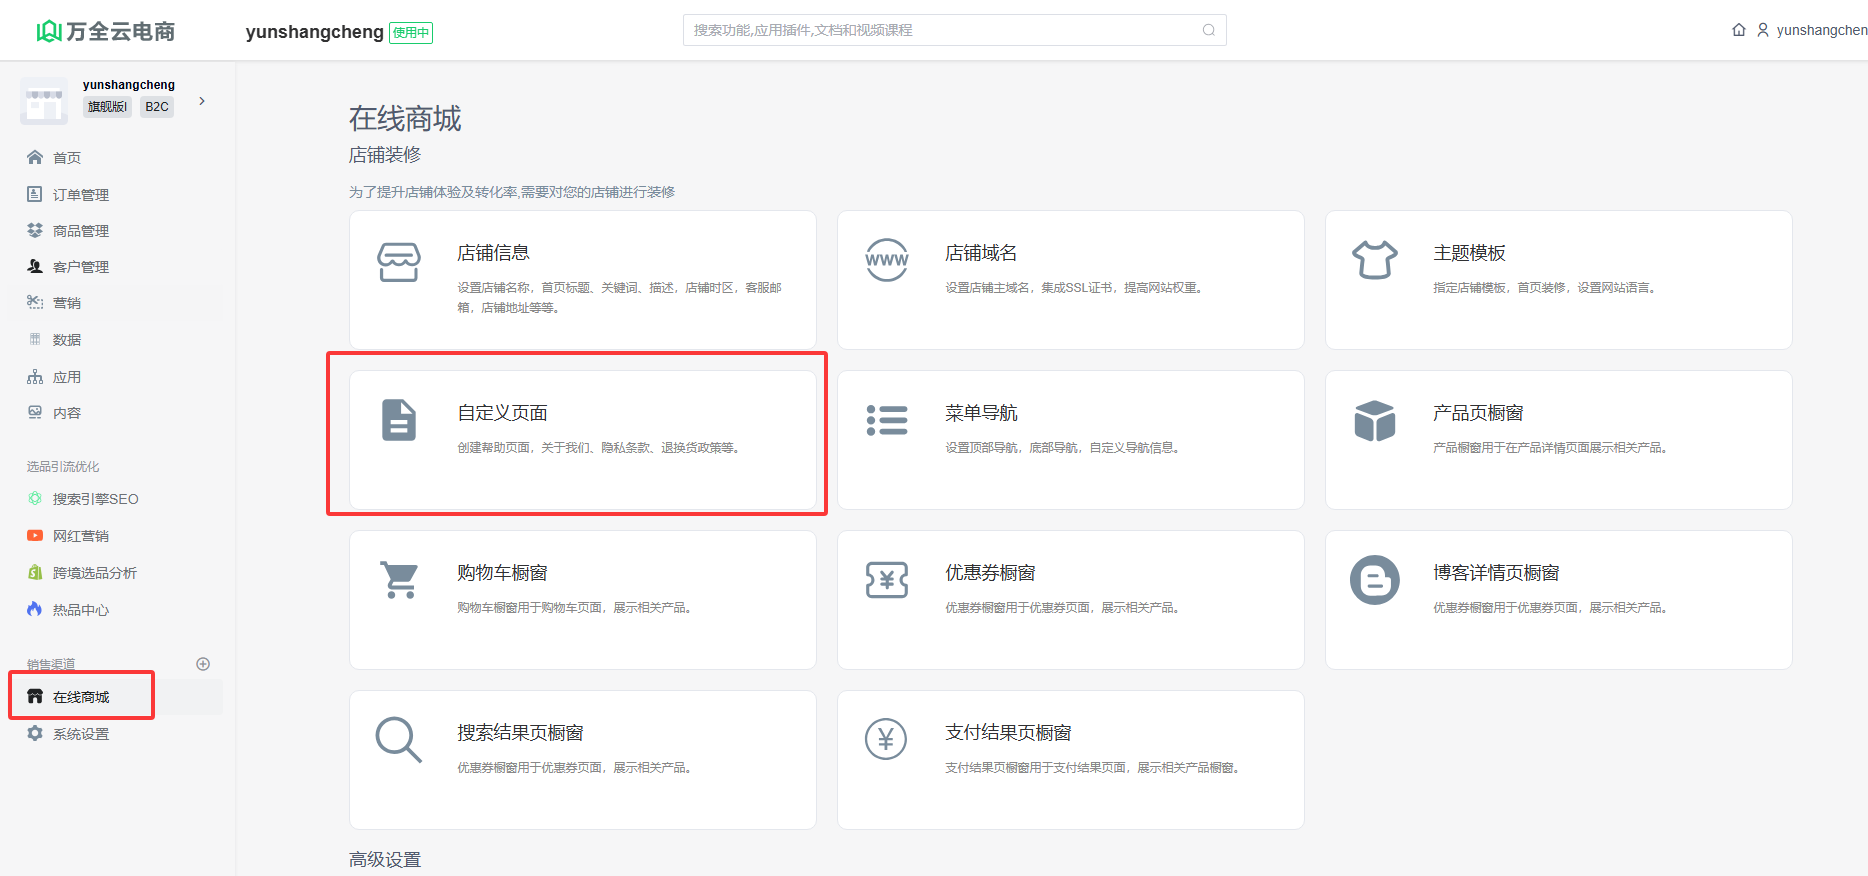The width and height of the screenshot is (1868, 876).
Task: Go to 商品管理 in the sidebar
Action: point(80,231)
